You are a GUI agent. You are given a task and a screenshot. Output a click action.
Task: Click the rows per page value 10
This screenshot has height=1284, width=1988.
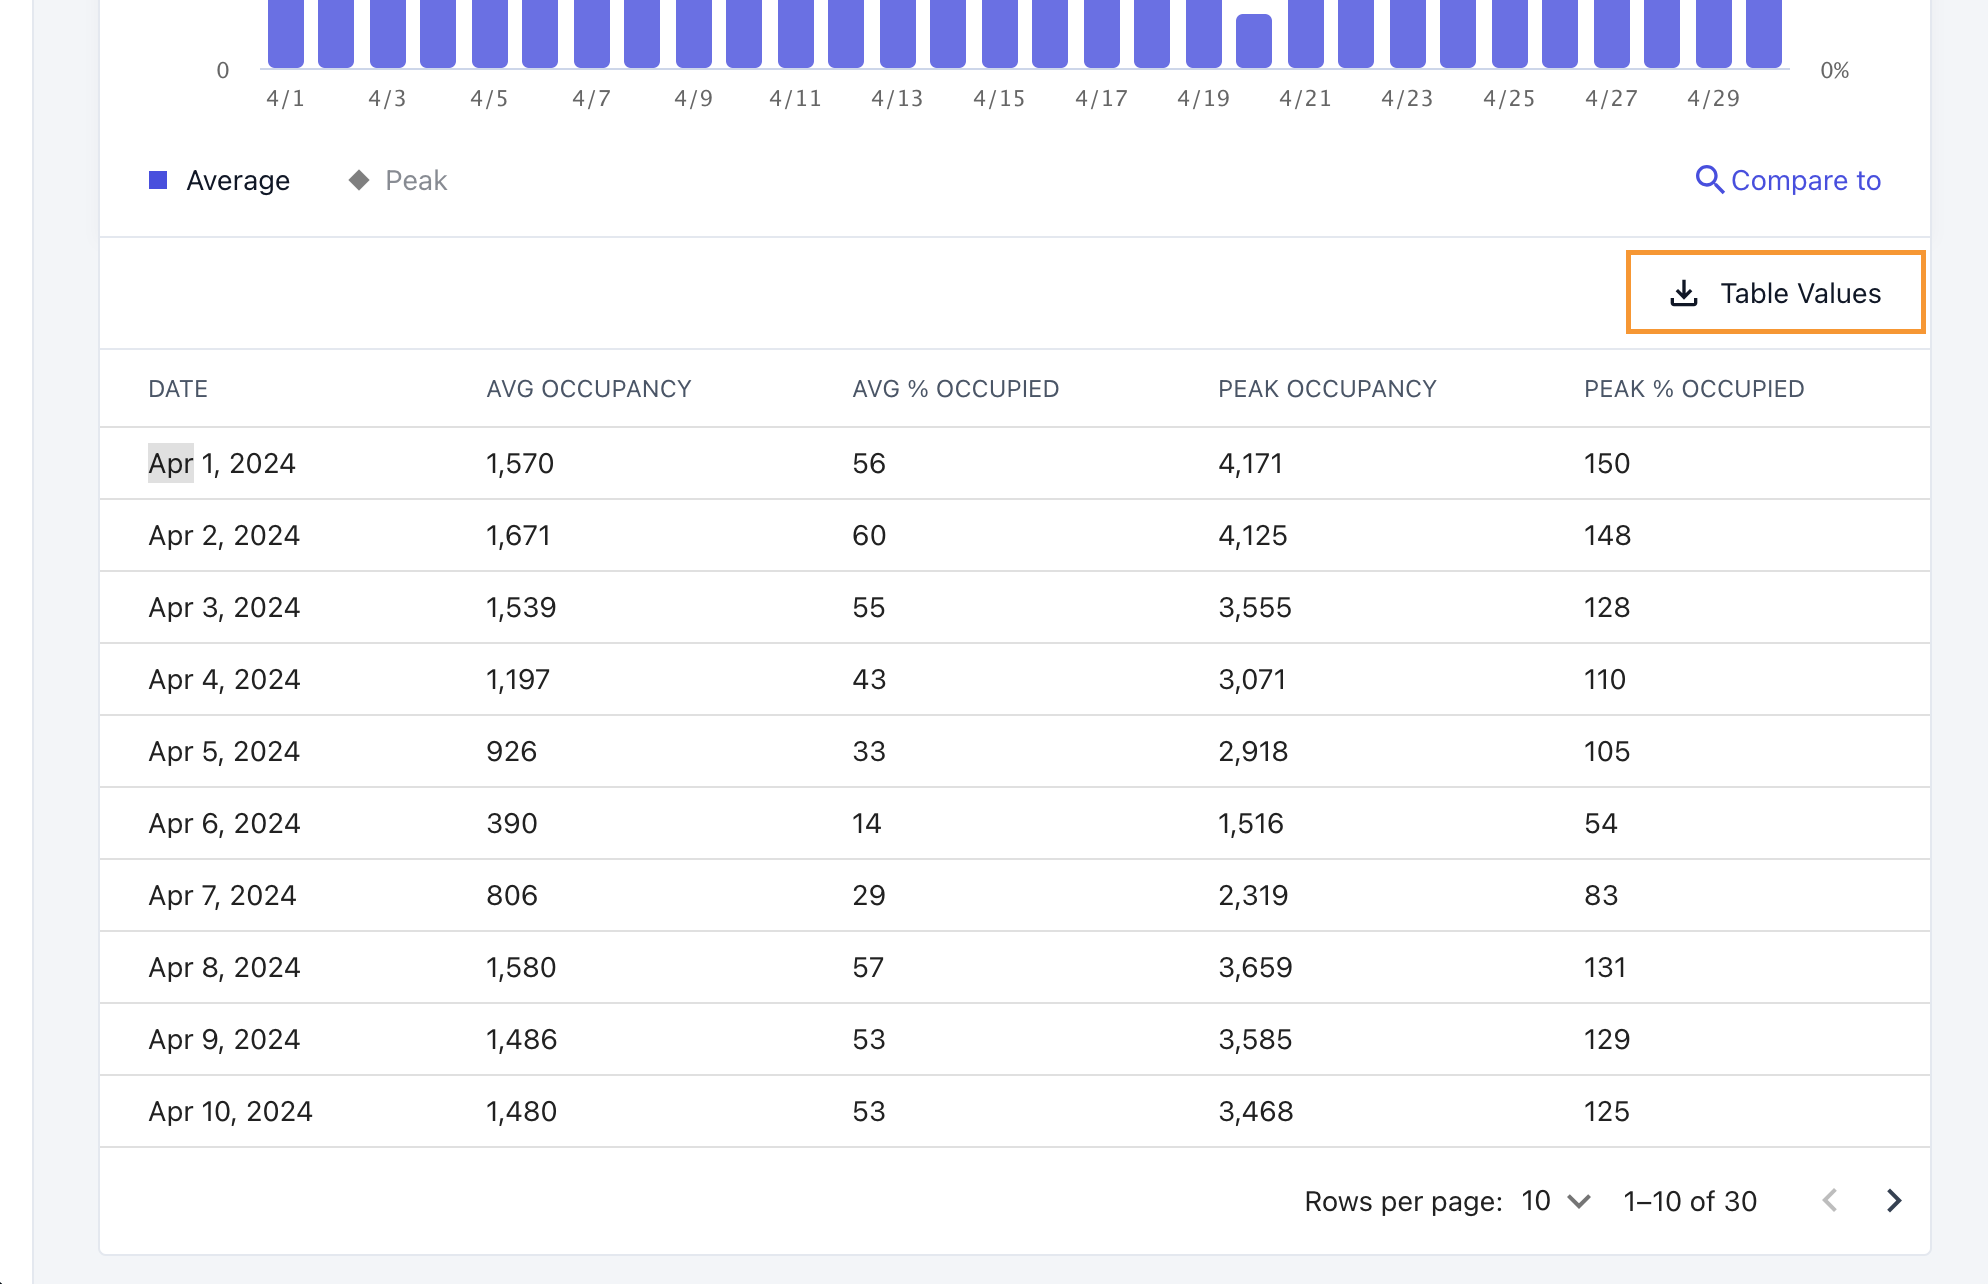(1536, 1200)
